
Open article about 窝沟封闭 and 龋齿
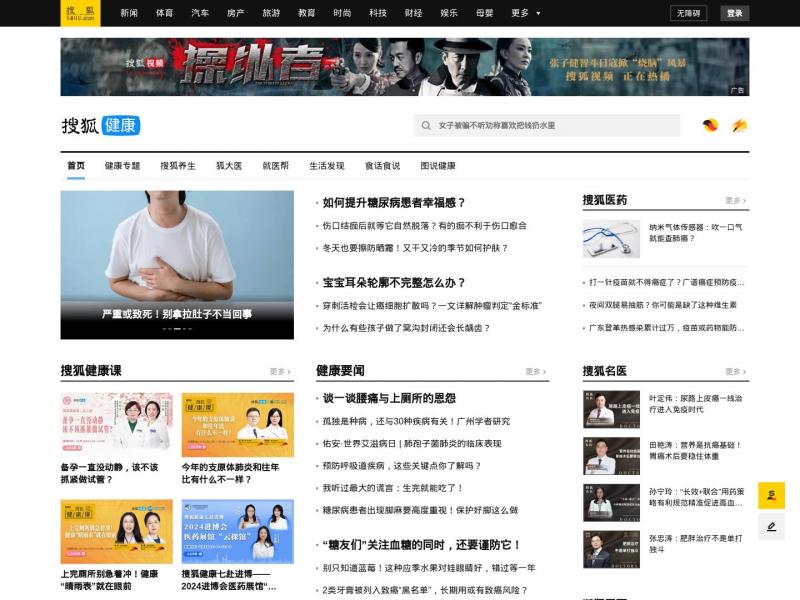pyautogui.click(x=406, y=328)
